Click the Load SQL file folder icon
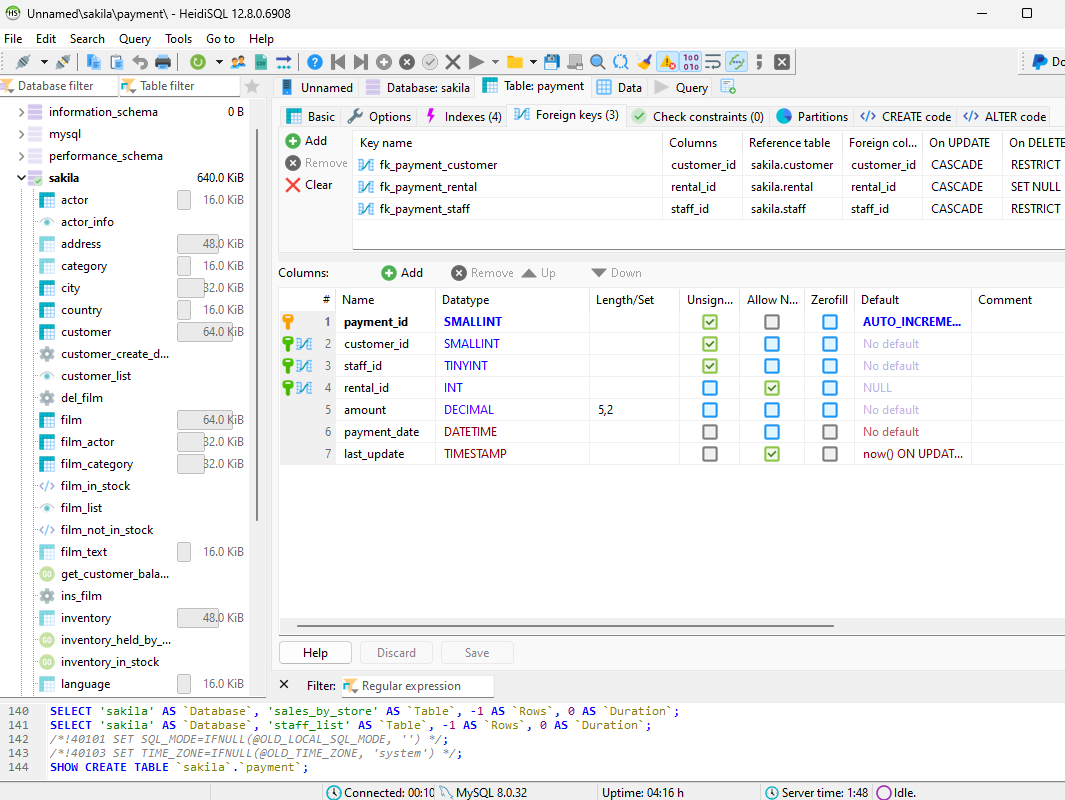 (515, 62)
